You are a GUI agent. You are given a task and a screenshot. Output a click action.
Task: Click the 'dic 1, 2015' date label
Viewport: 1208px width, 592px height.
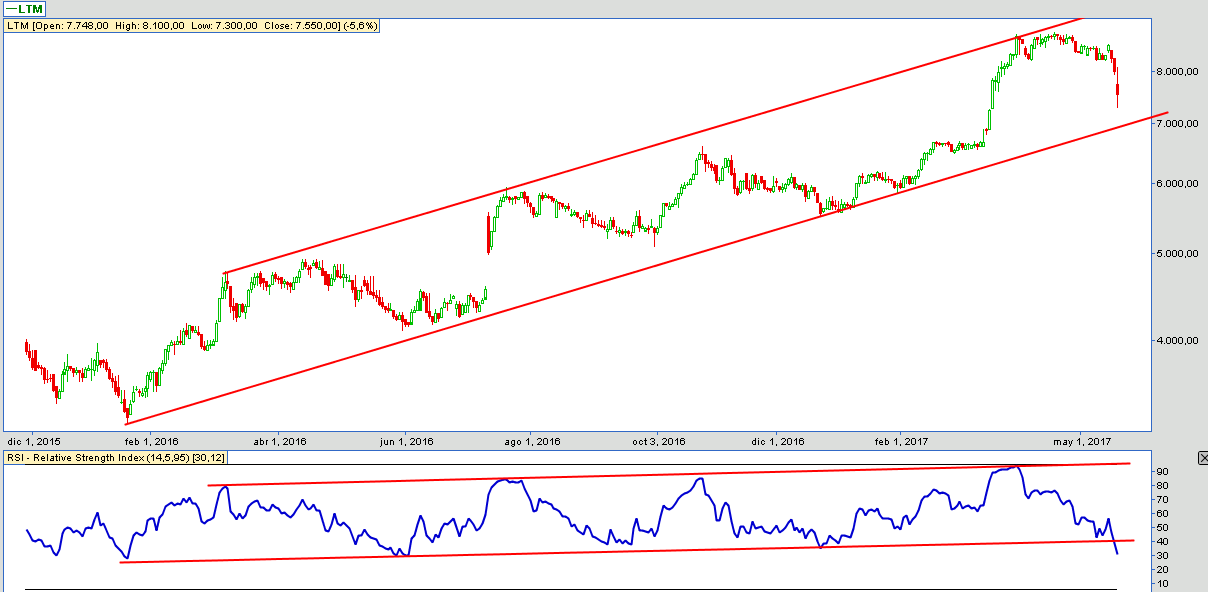point(33,441)
